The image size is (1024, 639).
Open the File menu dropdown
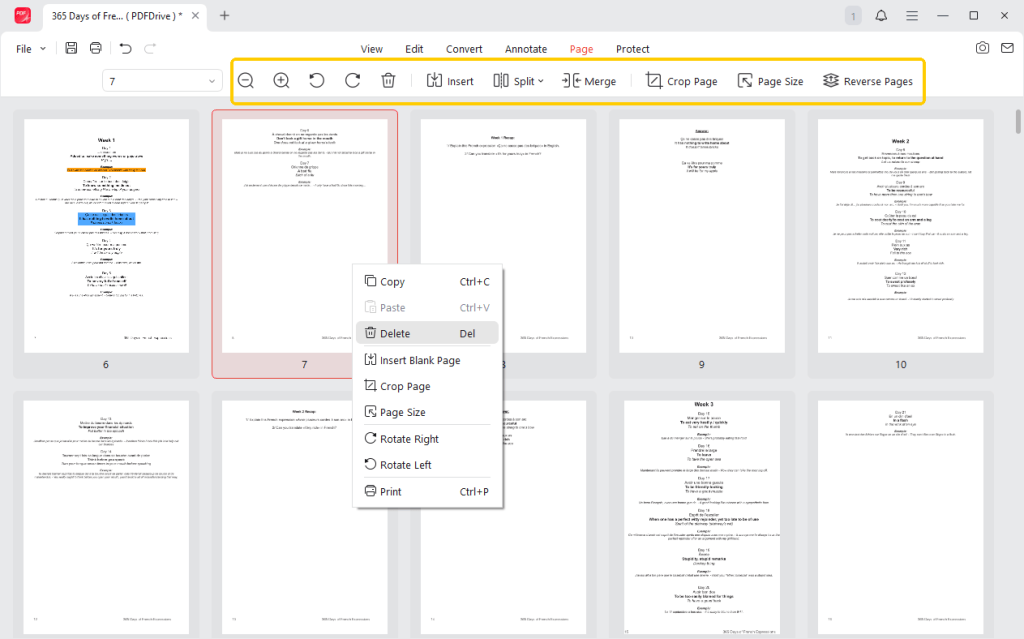click(29, 48)
